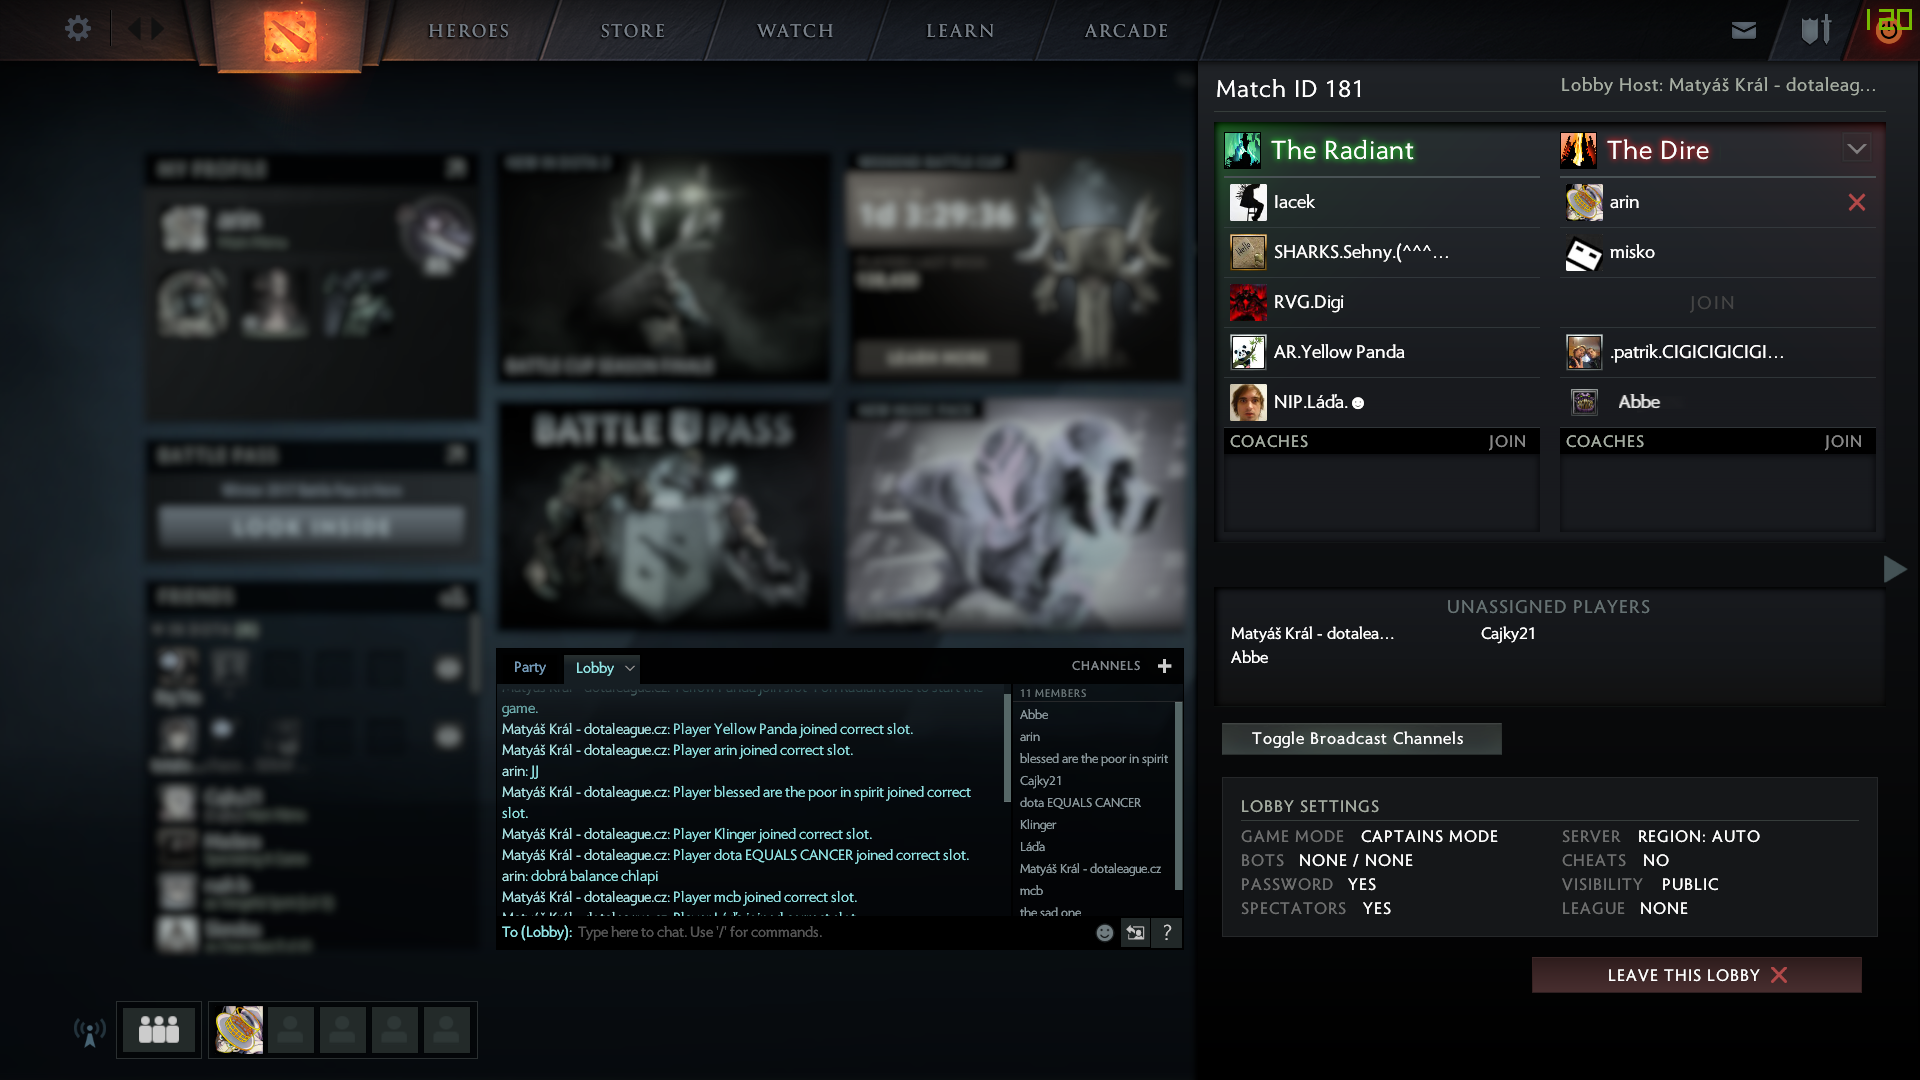Click the Battle Pass LOOK INSIDE button
1920x1080 pixels.
[x=311, y=526]
